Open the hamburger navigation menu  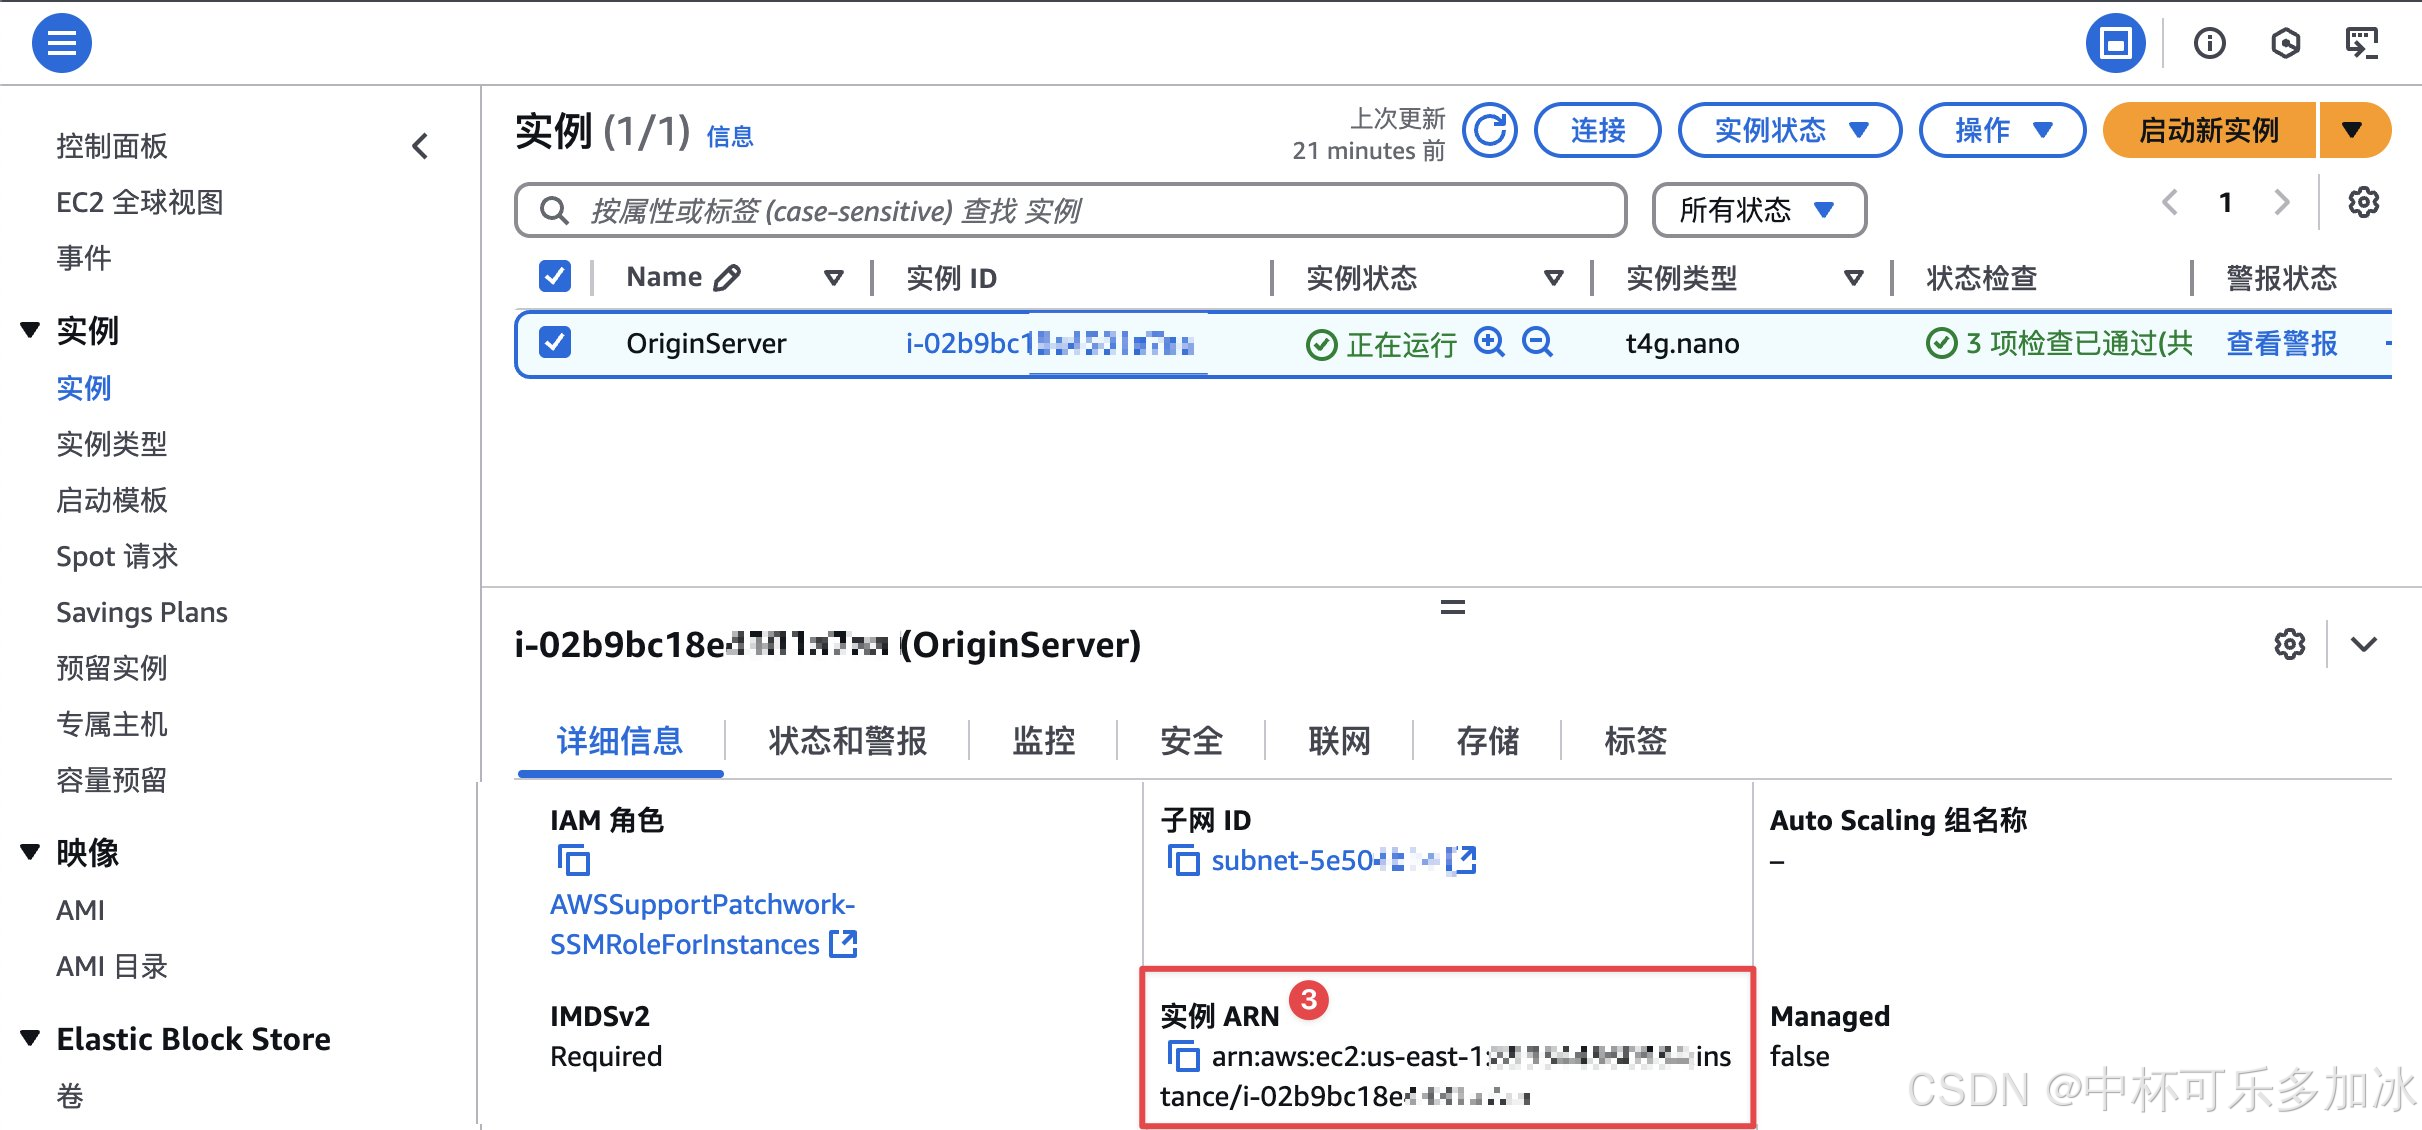coord(61,43)
